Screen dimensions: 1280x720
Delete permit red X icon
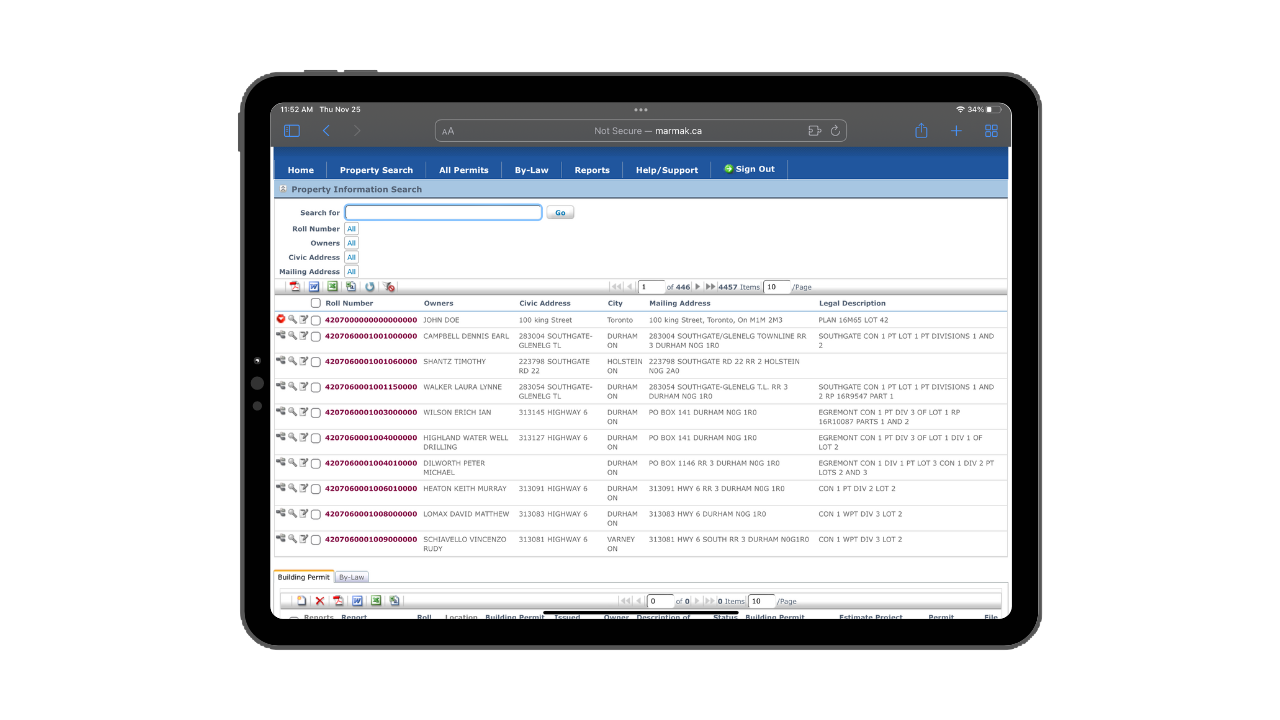(320, 601)
